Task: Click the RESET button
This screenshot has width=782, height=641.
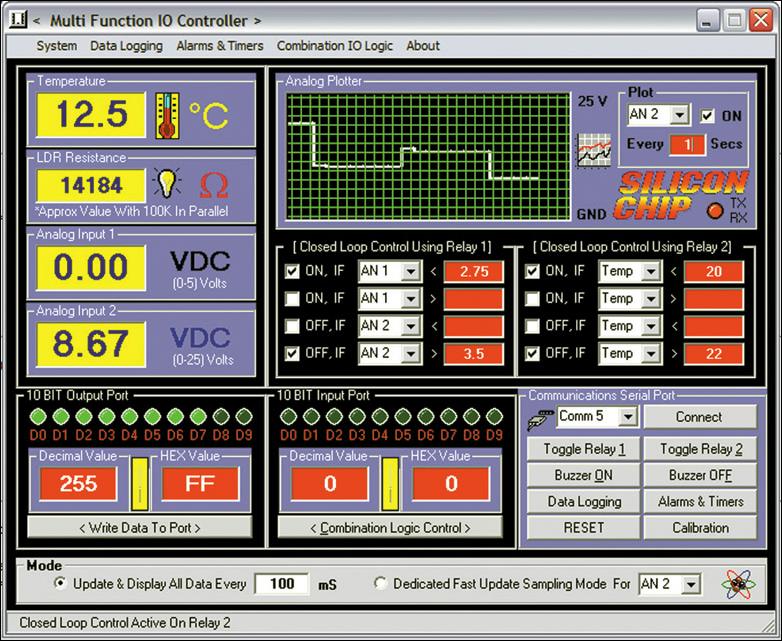Action: pyautogui.click(x=584, y=528)
